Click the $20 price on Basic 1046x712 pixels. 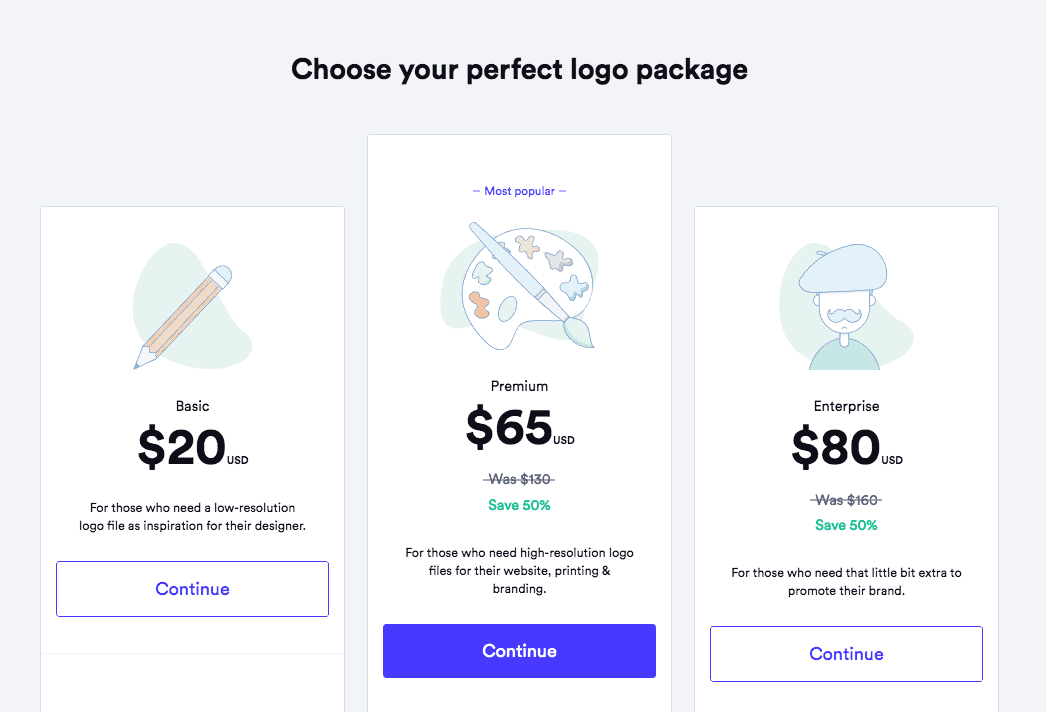point(183,448)
